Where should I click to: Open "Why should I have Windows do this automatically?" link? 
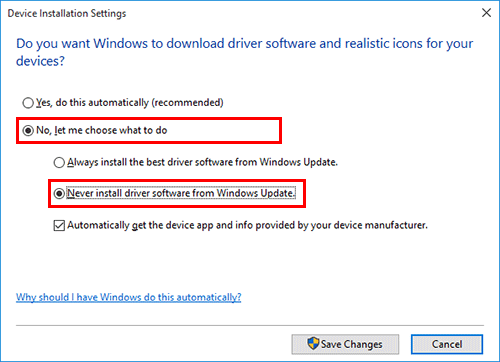129,297
